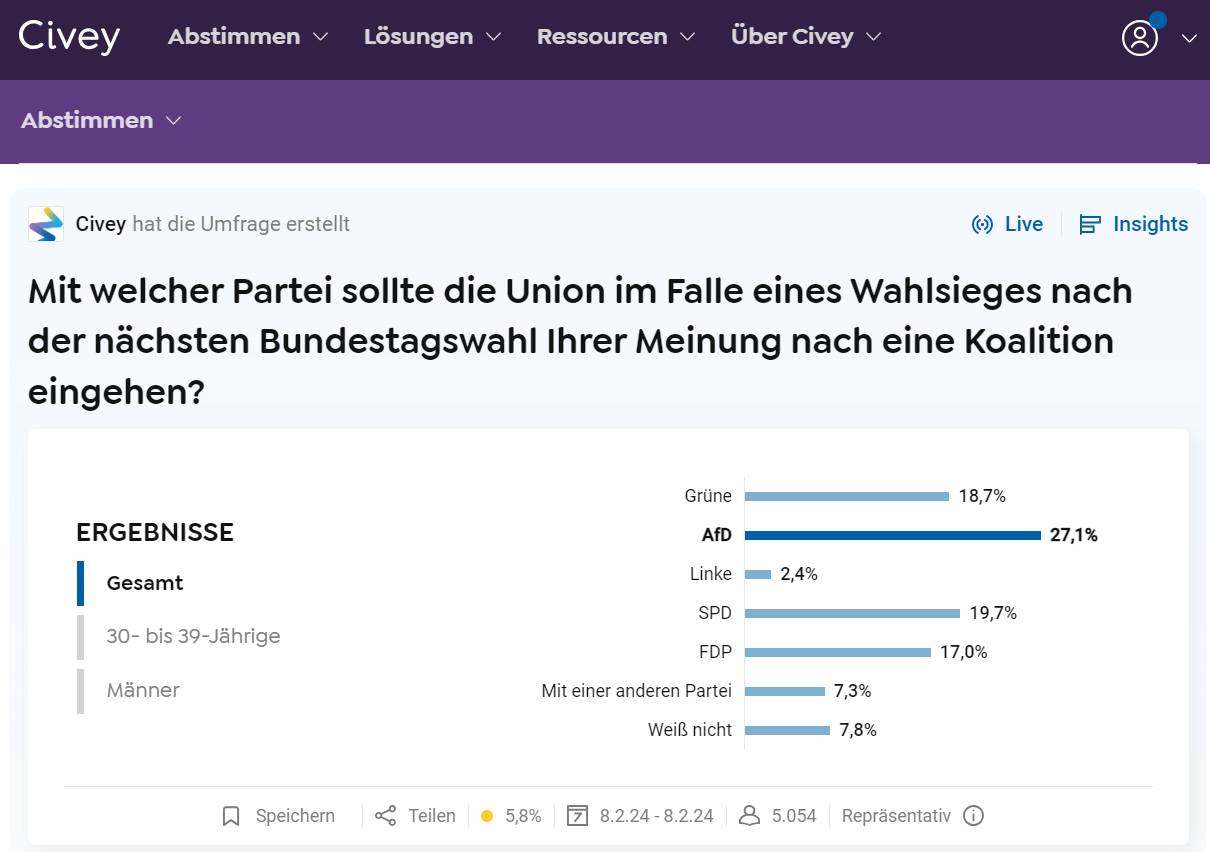Open the user account profile icon
The image size is (1210, 852).
(x=1140, y=38)
